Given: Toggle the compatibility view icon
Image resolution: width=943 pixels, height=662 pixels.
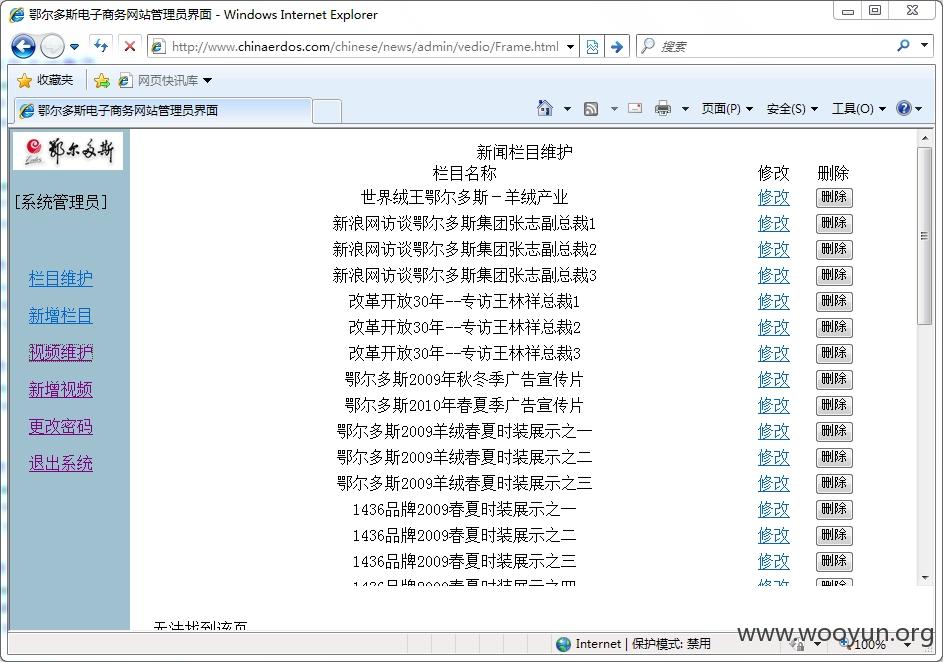Looking at the screenshot, I should 592,46.
